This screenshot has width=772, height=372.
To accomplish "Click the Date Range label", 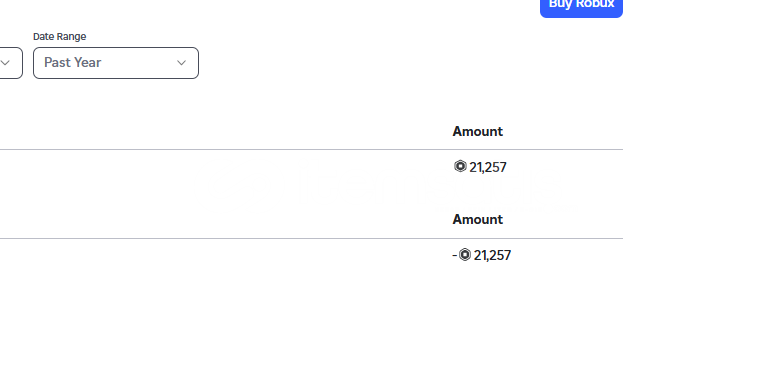I will pyautogui.click(x=60, y=36).
